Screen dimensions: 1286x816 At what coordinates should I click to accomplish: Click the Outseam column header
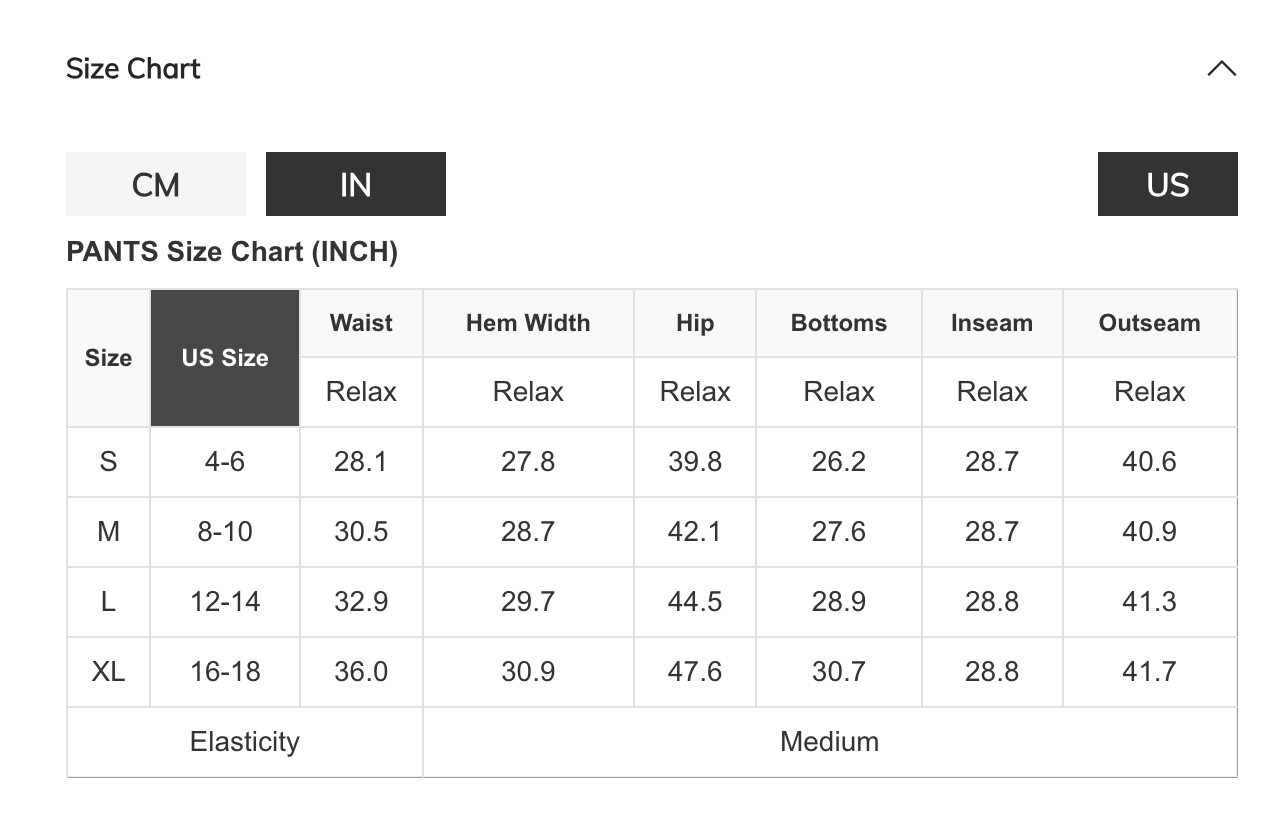pos(1149,323)
